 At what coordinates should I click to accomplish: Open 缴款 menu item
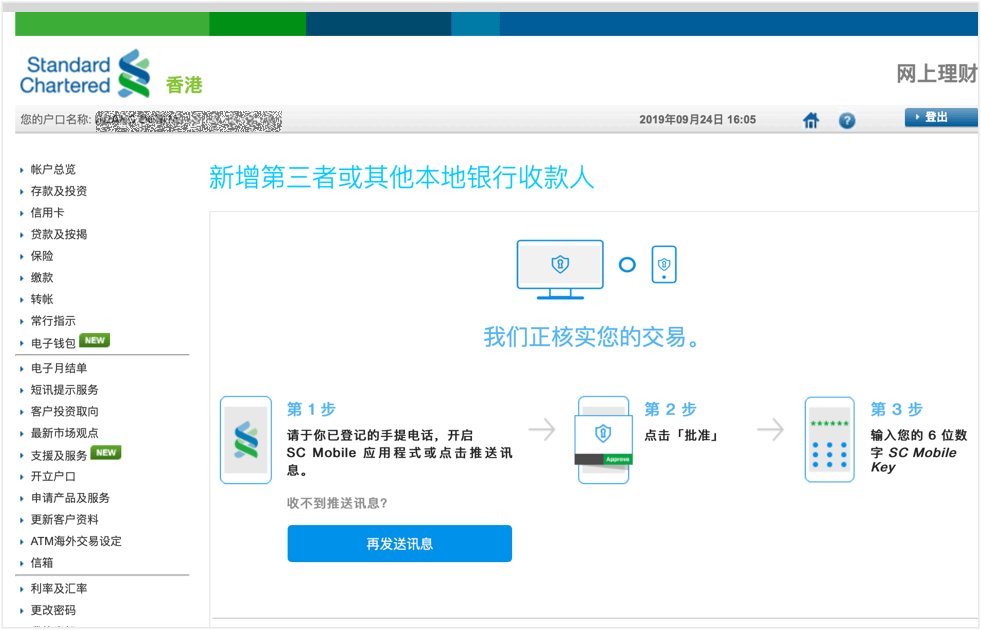[x=42, y=277]
